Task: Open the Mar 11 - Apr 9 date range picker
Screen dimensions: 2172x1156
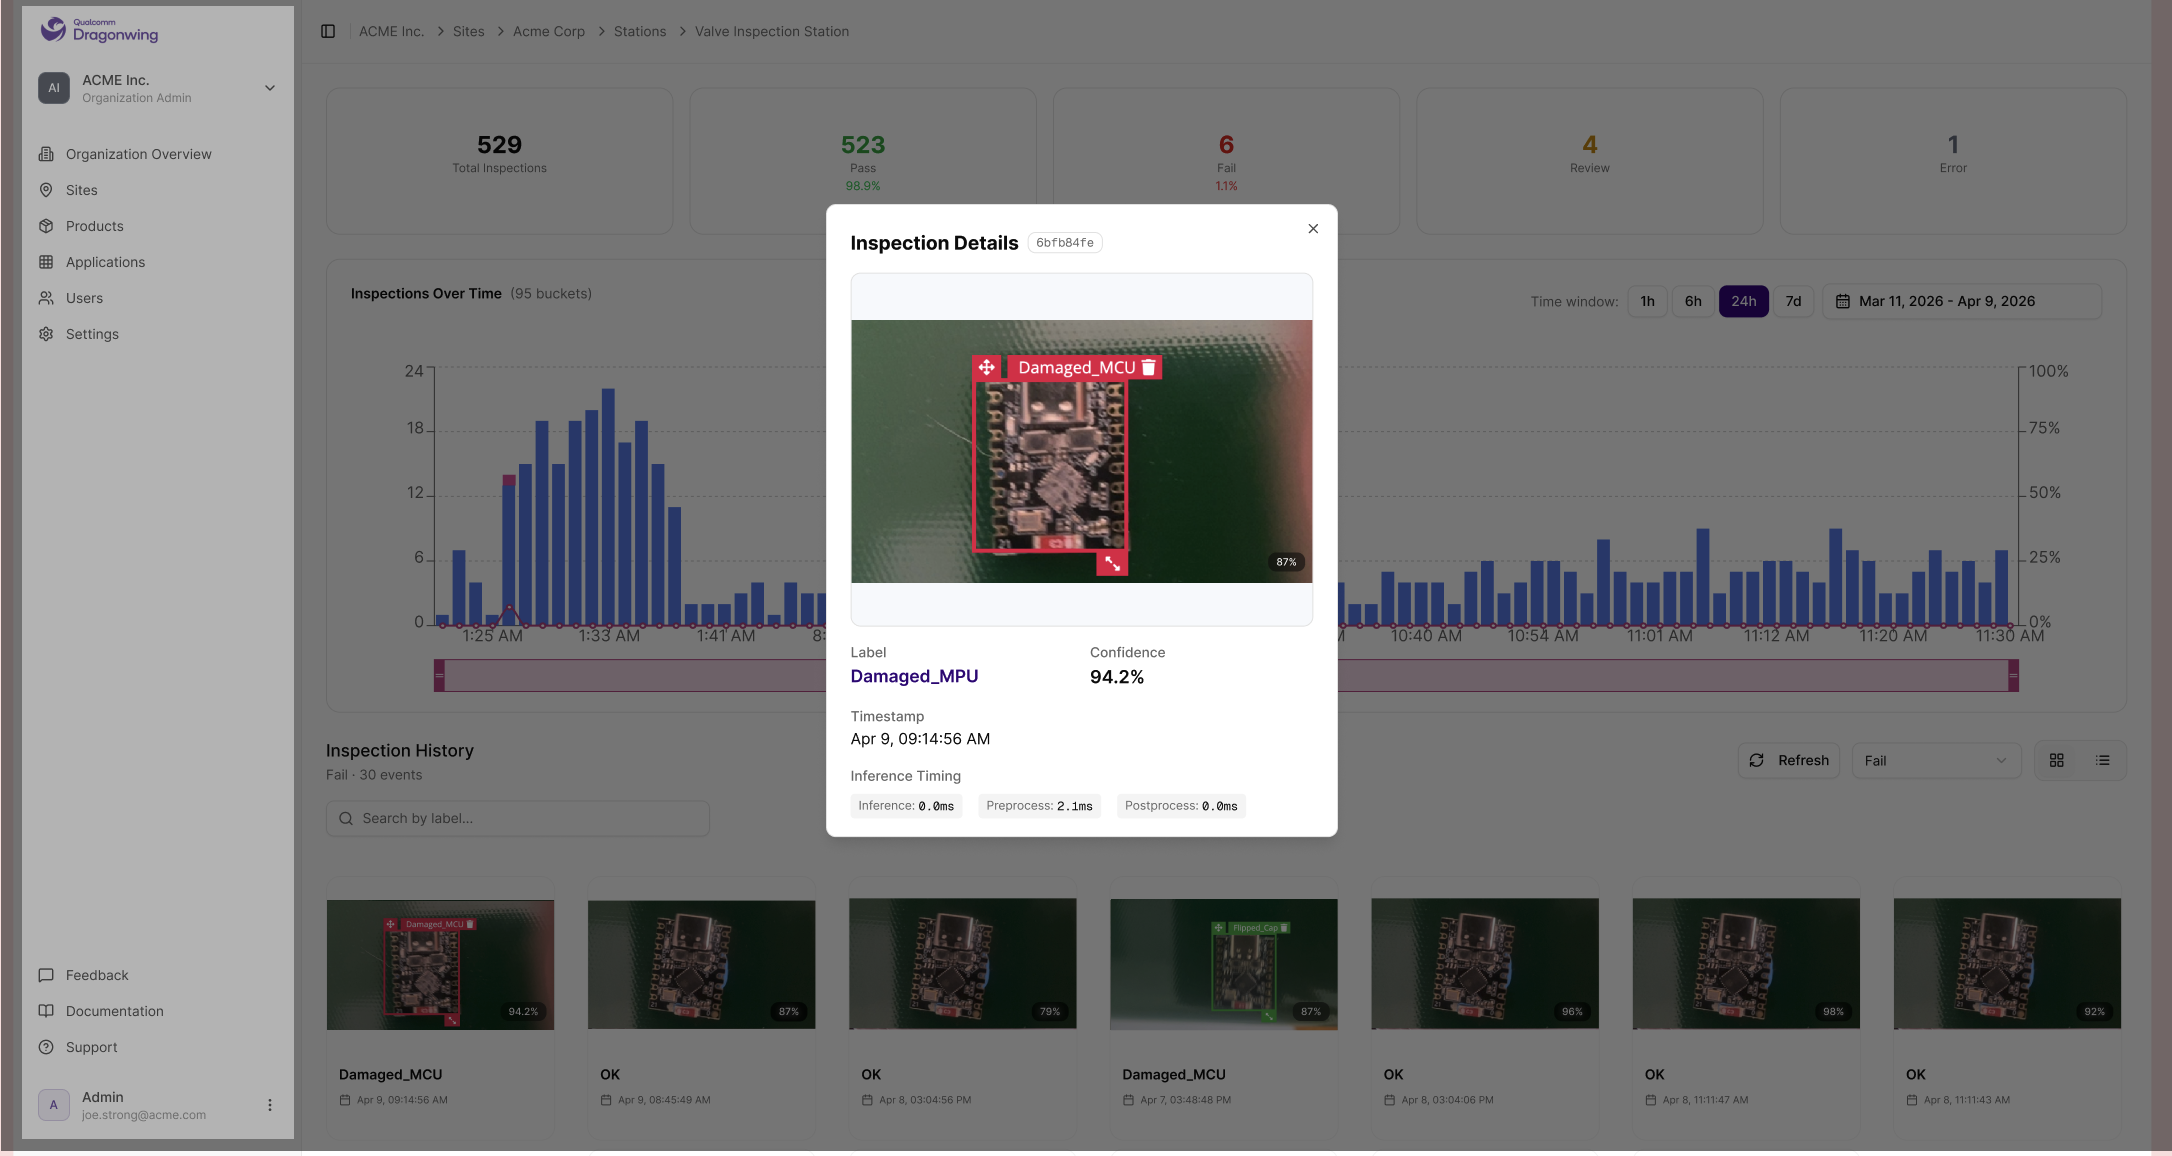Action: click(x=1961, y=301)
